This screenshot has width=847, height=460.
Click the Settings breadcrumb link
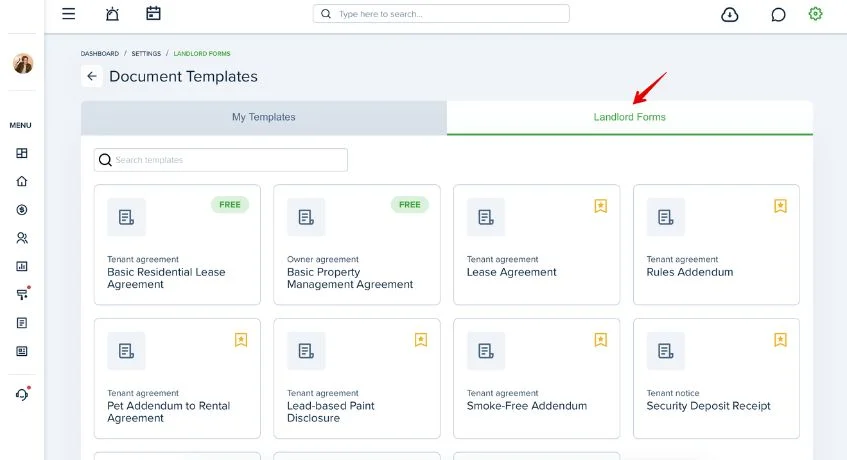(146, 53)
